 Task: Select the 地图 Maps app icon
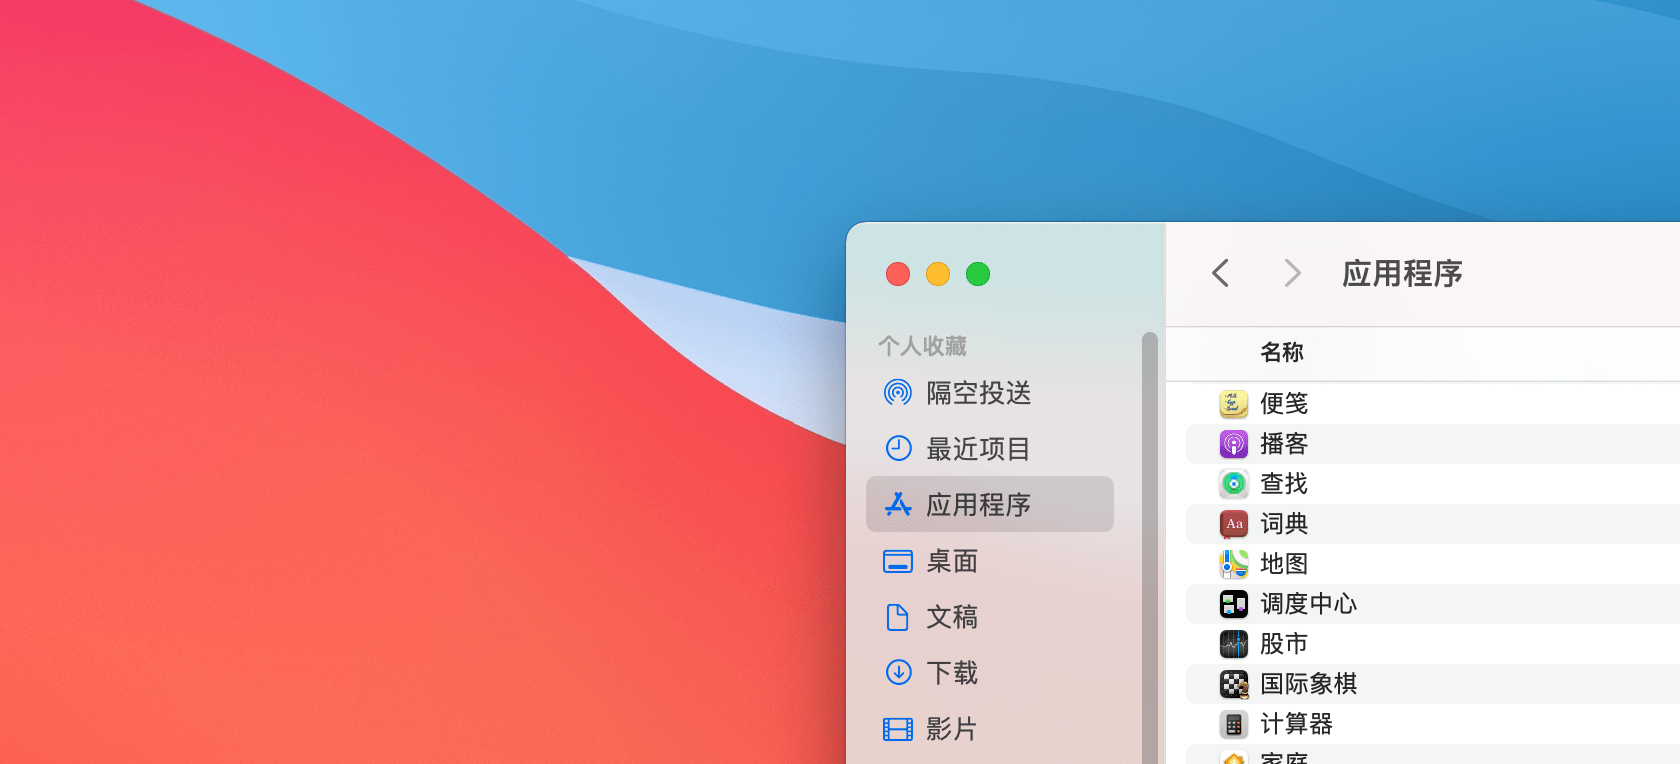[1234, 563]
